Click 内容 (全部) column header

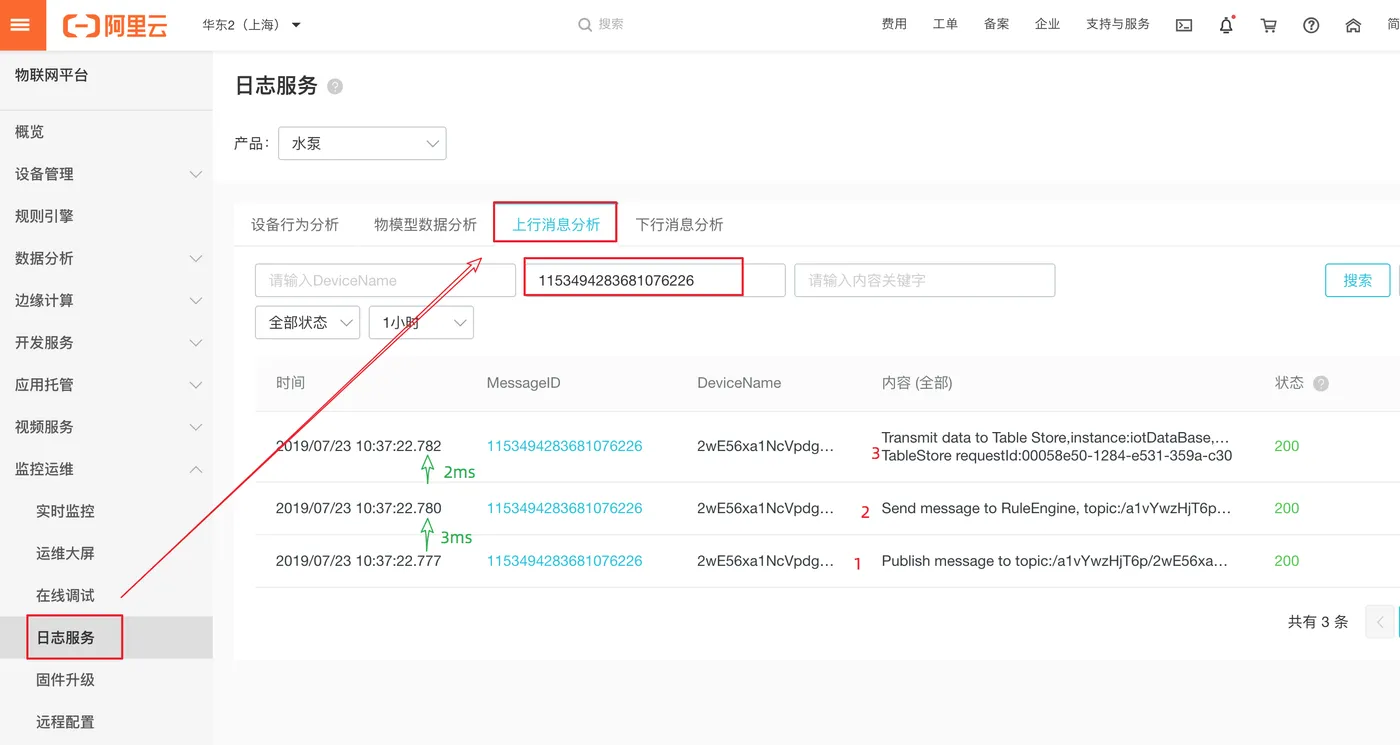916,383
